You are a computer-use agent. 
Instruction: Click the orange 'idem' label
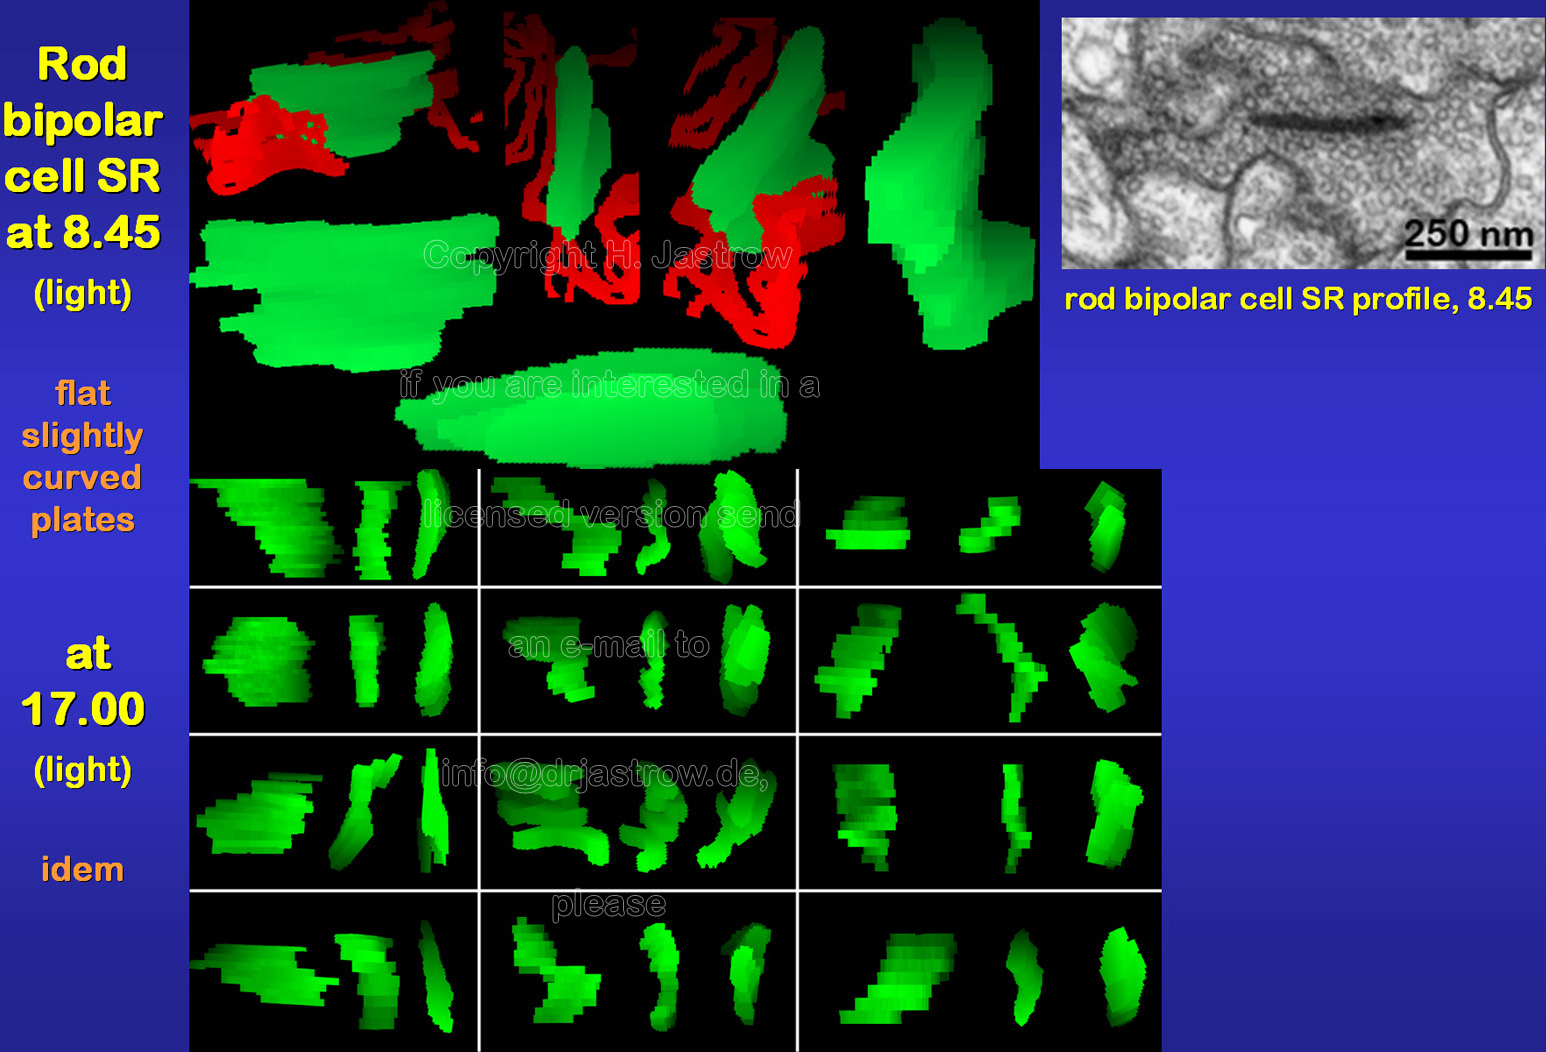82,869
